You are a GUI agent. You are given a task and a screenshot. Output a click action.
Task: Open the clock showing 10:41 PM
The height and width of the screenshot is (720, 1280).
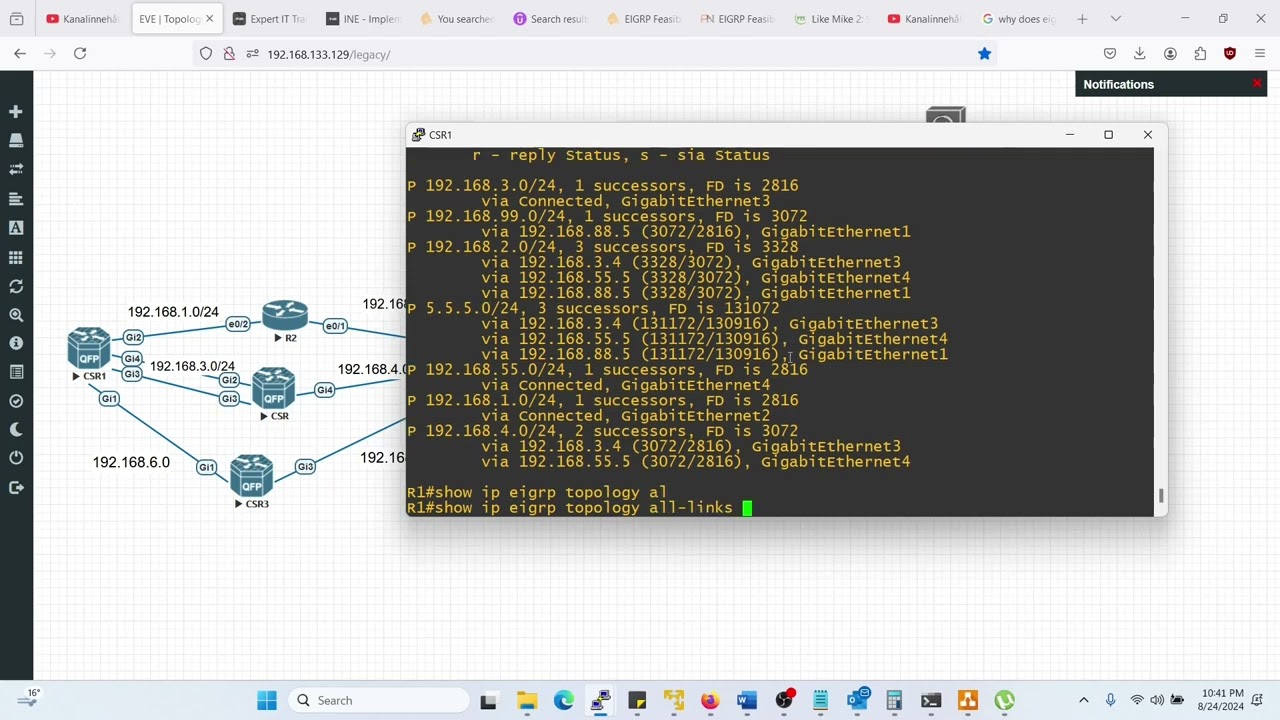[x=1222, y=700]
